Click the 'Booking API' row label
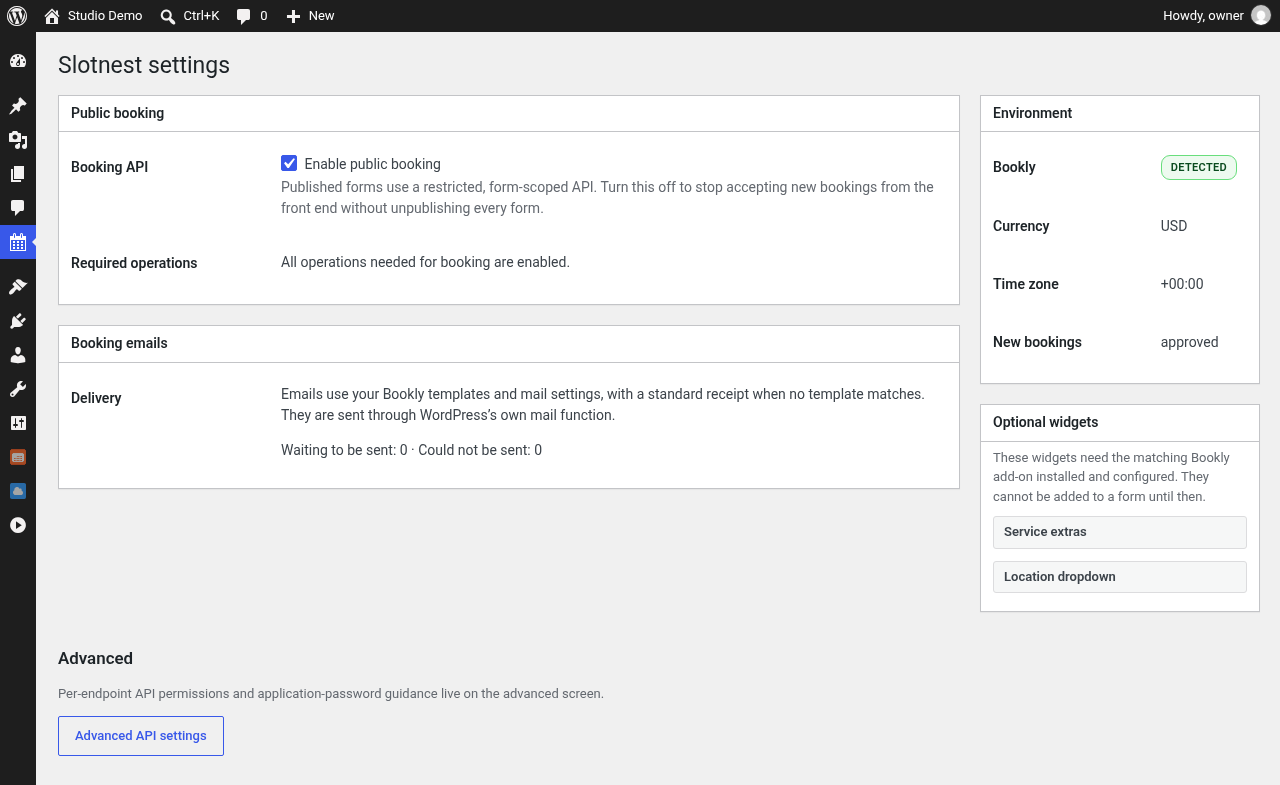This screenshot has height=785, width=1280. click(109, 167)
